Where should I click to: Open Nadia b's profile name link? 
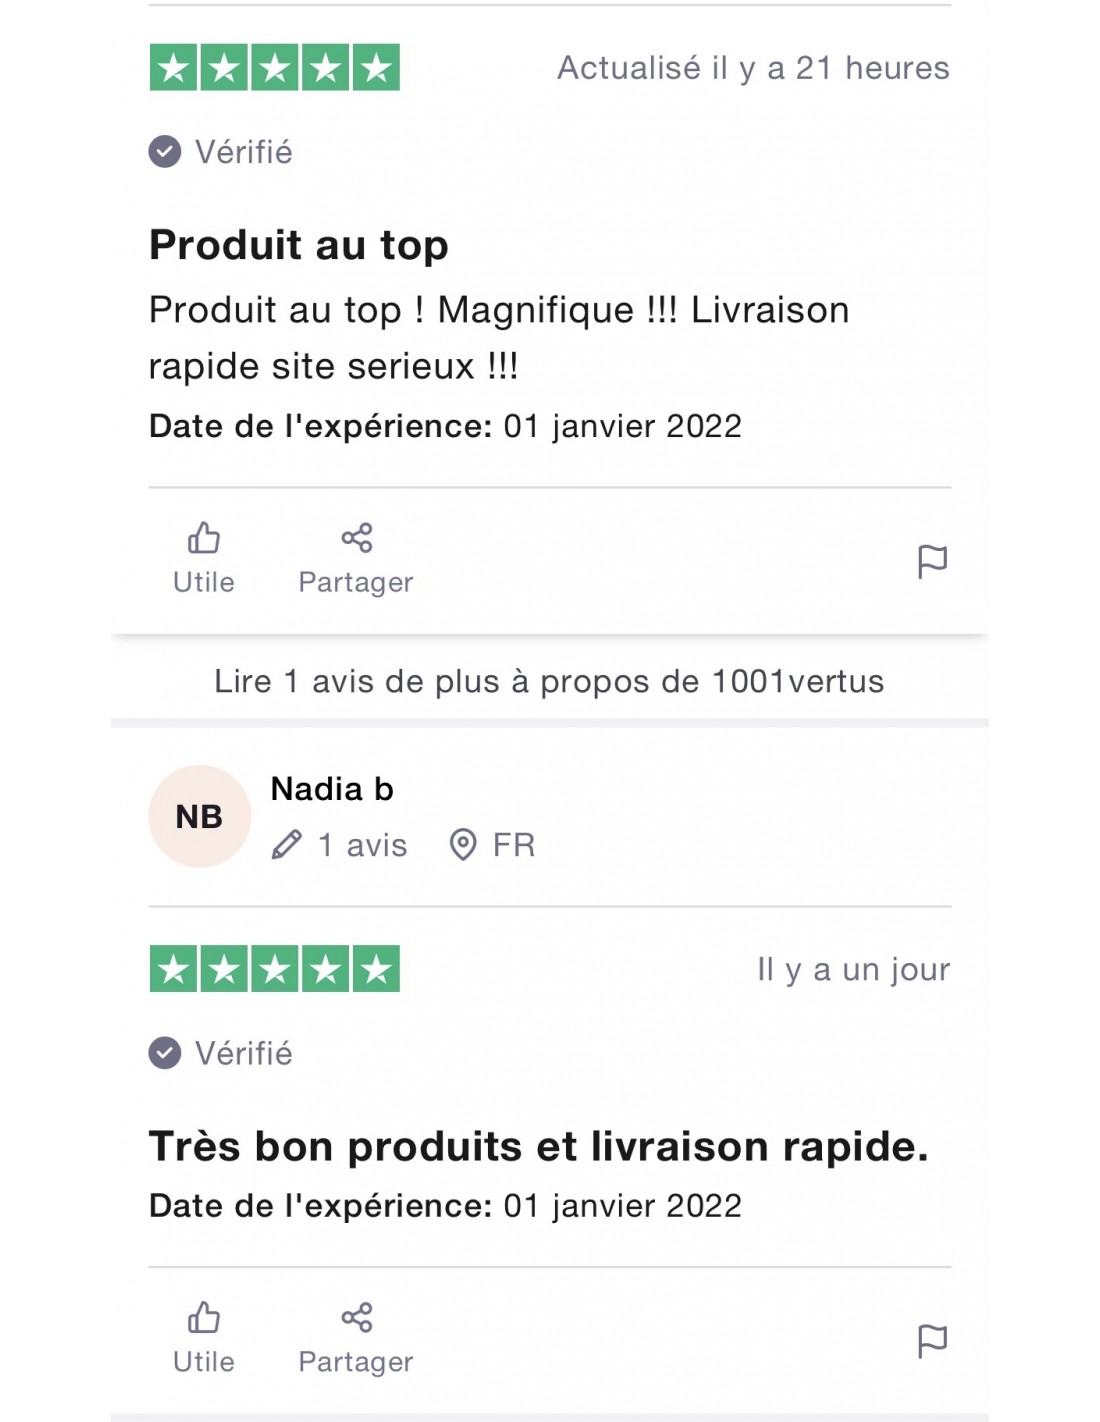coord(332,789)
